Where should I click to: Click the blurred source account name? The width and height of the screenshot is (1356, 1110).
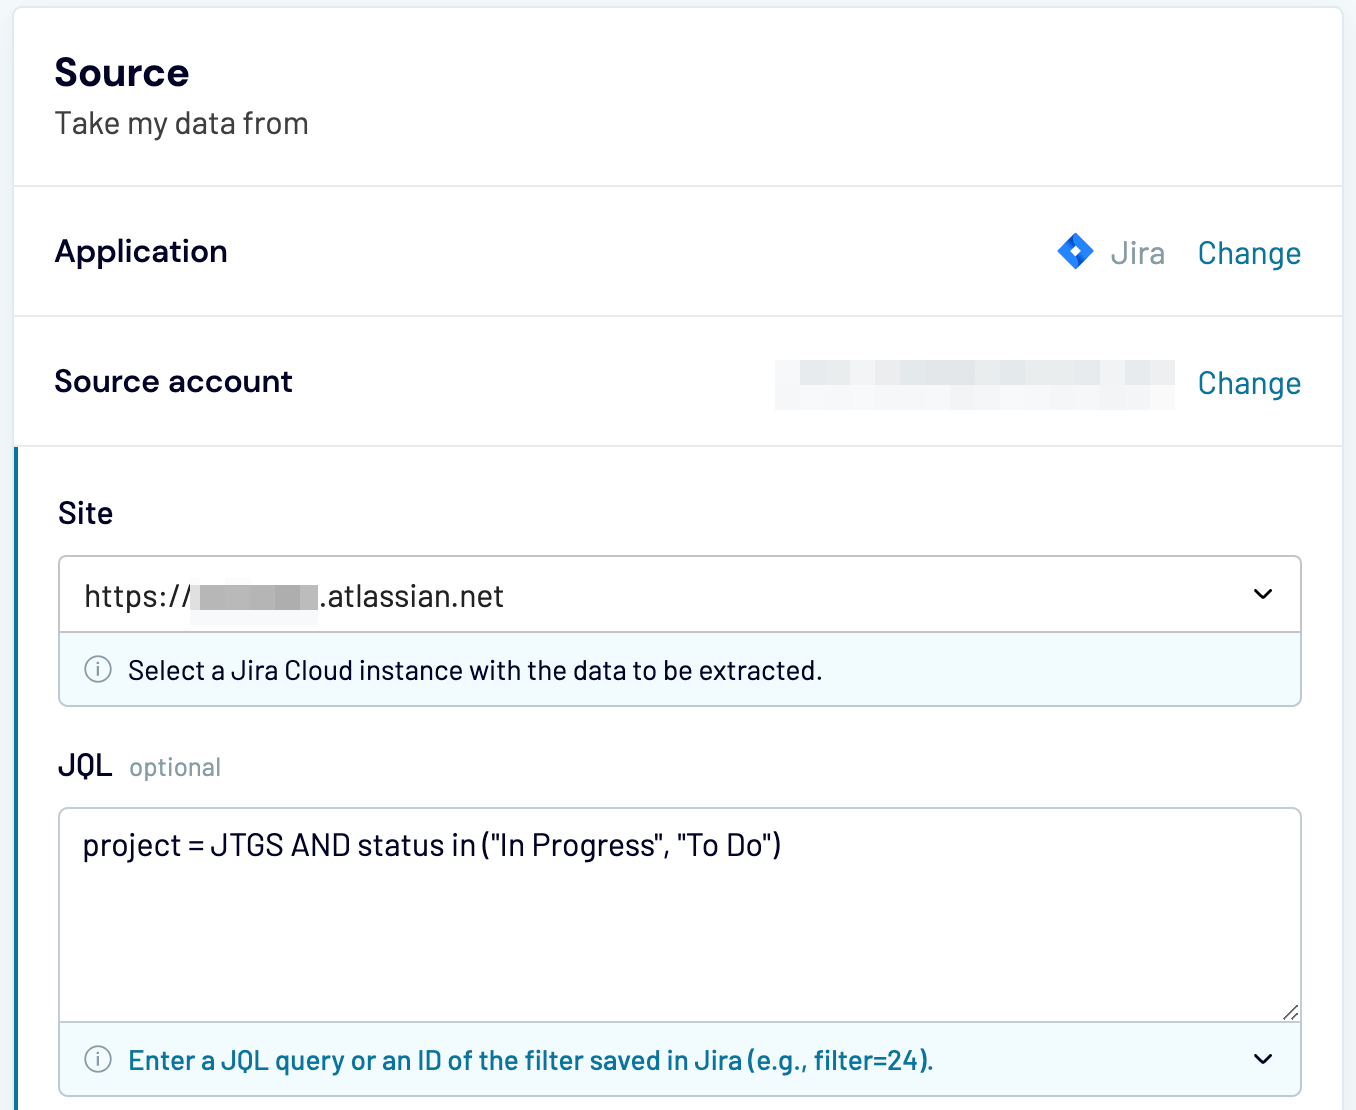974,384
